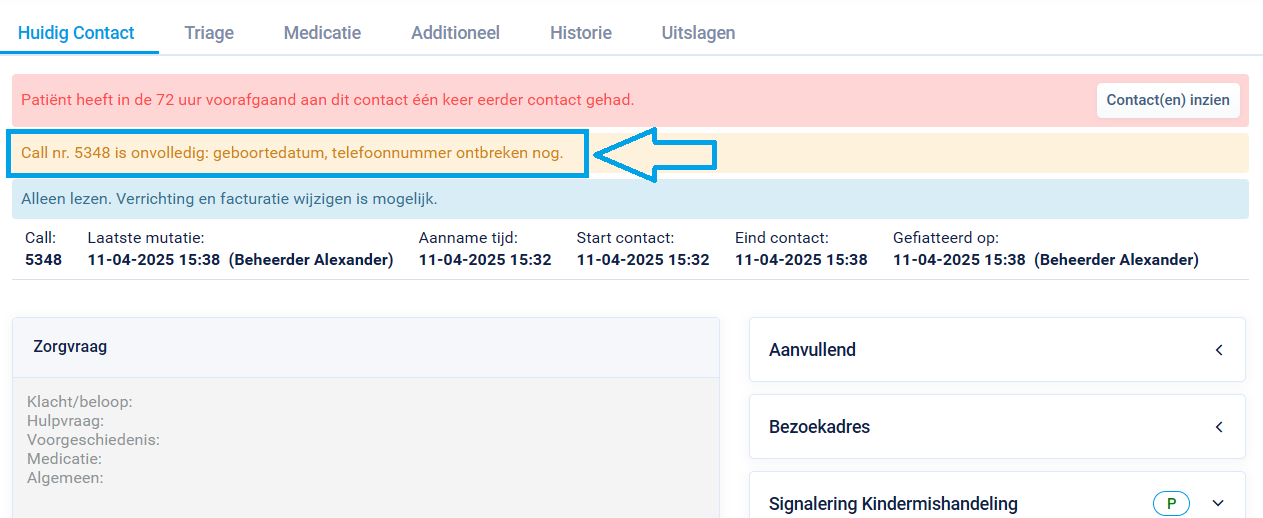Click the Contact(en) inzien button

[x=1169, y=100]
